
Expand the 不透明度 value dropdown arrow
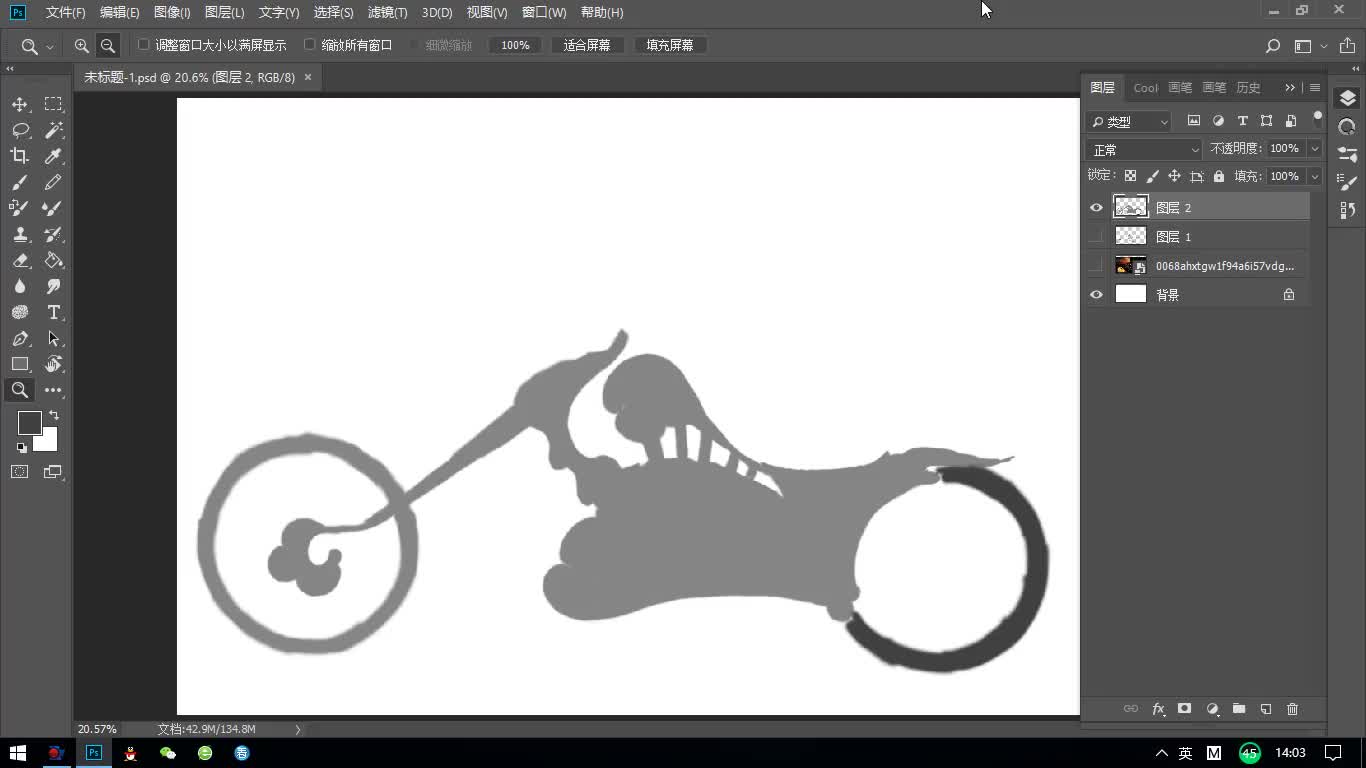(1314, 149)
